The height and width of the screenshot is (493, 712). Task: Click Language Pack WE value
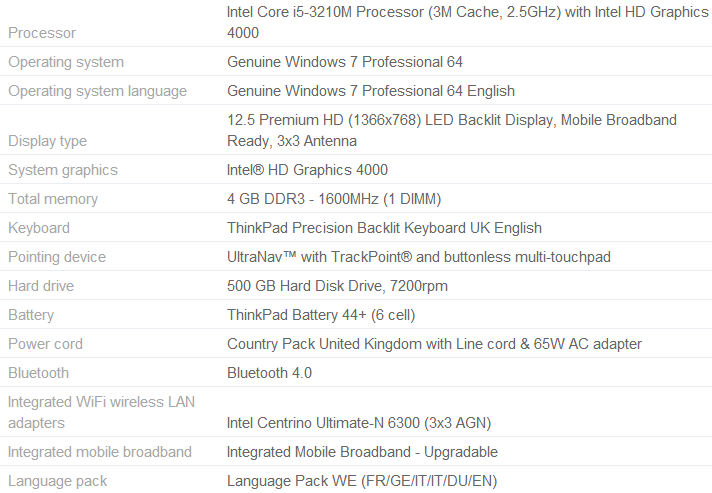coord(362,481)
